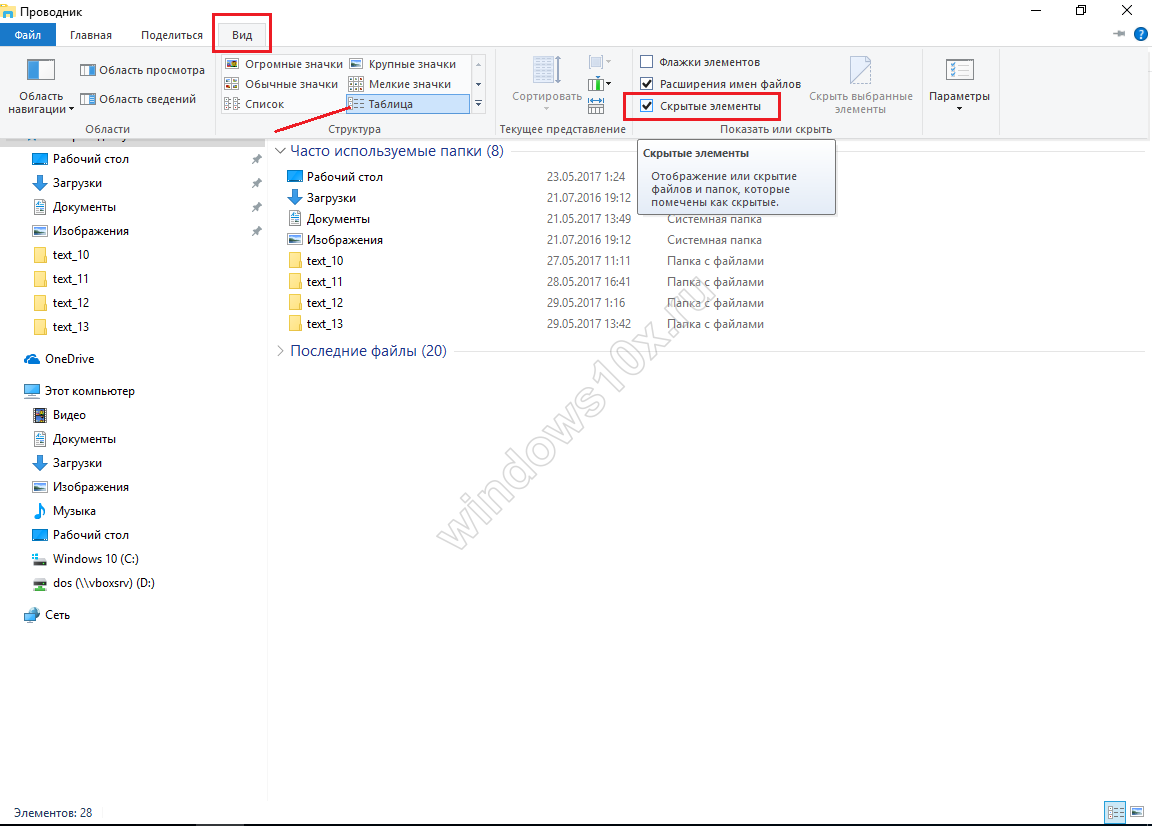The height and width of the screenshot is (826, 1152).
Task: Uncheck Расширения имен файлов checkbox
Action: 647,84
